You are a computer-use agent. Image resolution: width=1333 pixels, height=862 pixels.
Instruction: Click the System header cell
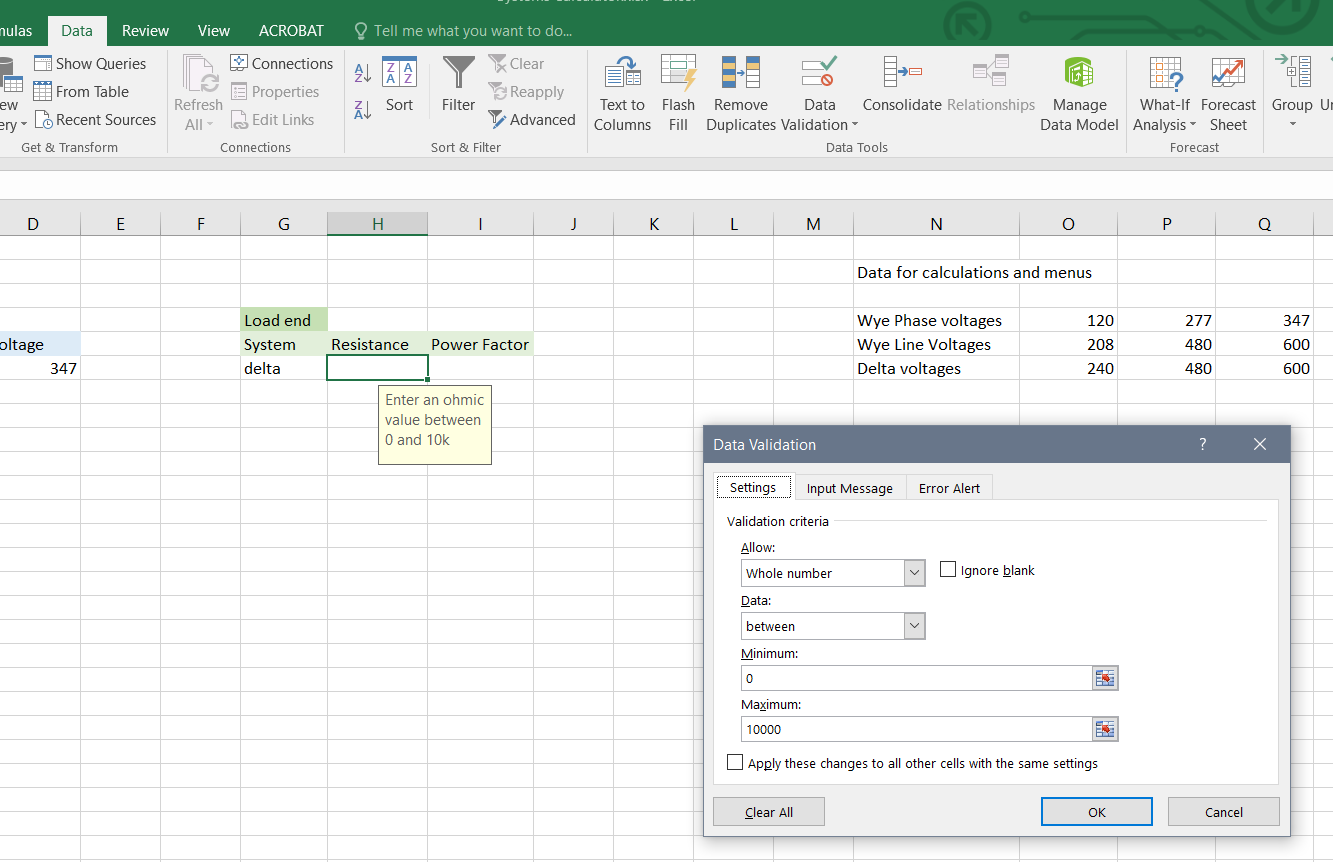click(x=284, y=344)
